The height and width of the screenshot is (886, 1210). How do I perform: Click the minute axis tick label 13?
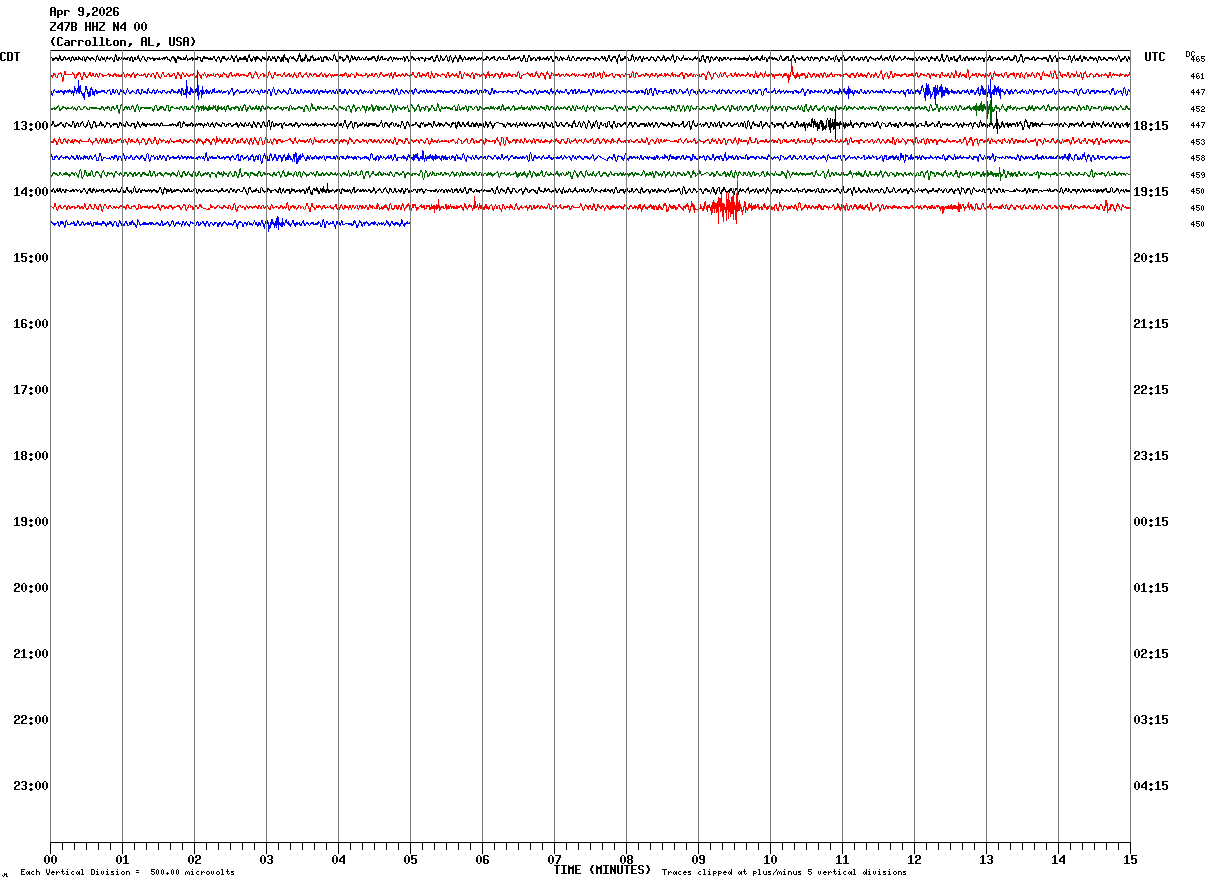tap(986, 859)
